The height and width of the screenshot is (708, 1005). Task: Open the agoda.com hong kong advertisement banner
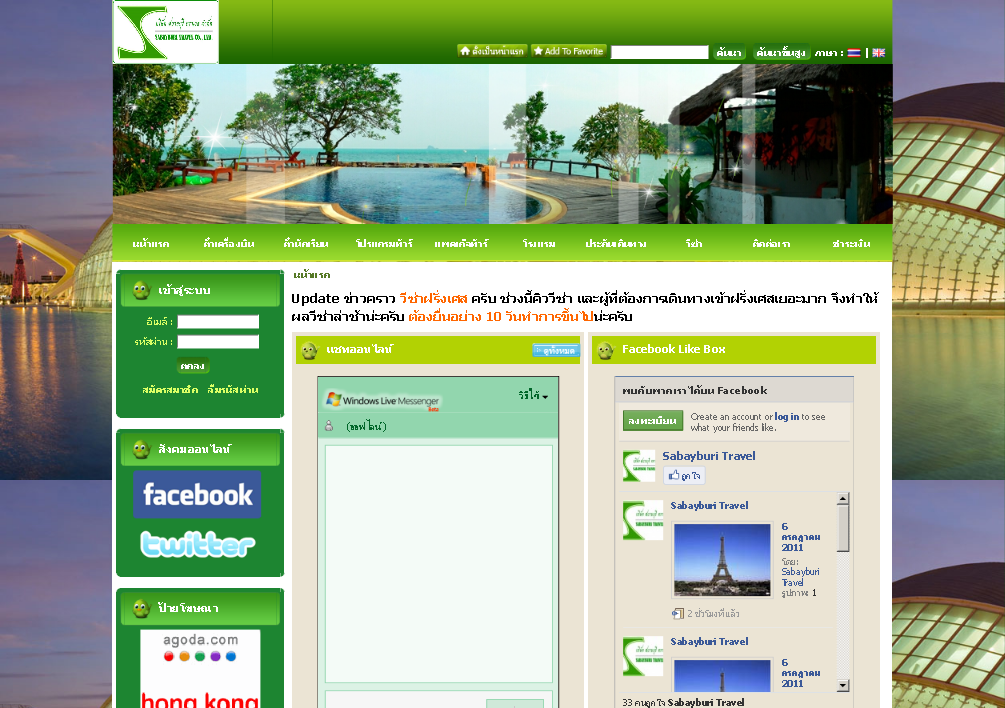[x=200, y=669]
